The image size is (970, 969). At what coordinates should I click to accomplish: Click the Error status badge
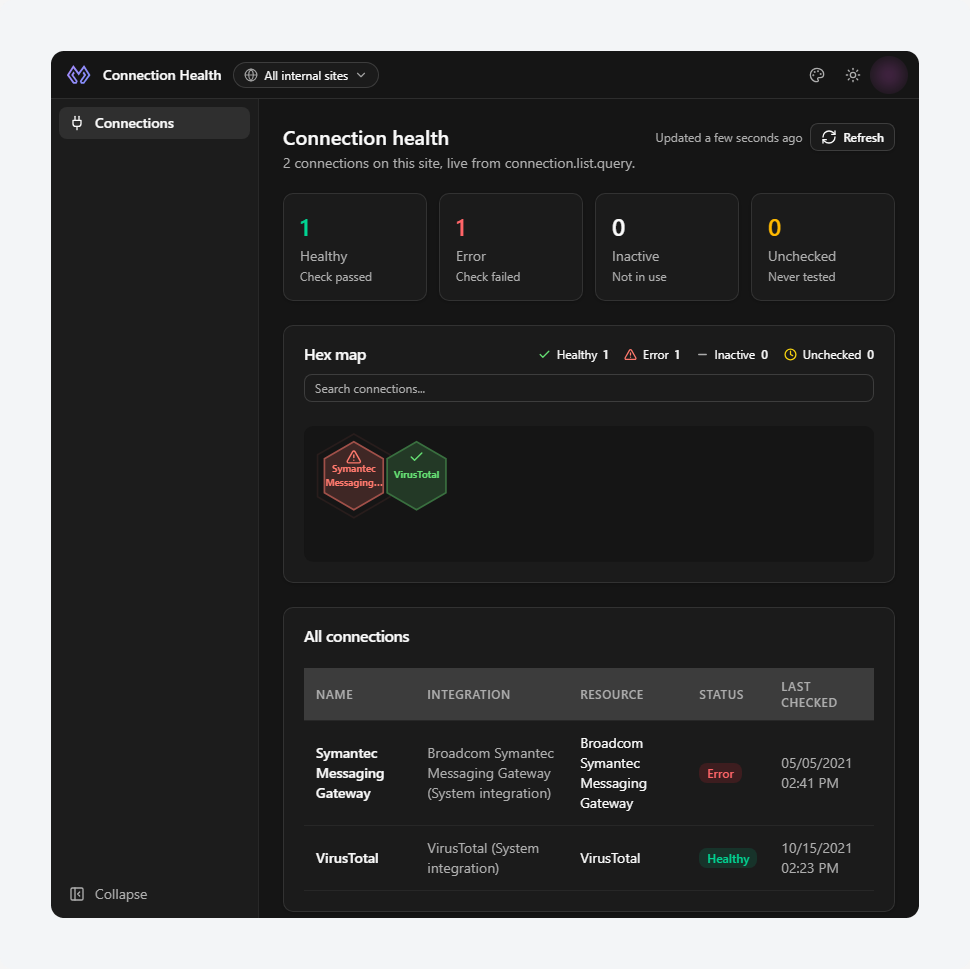(x=720, y=773)
